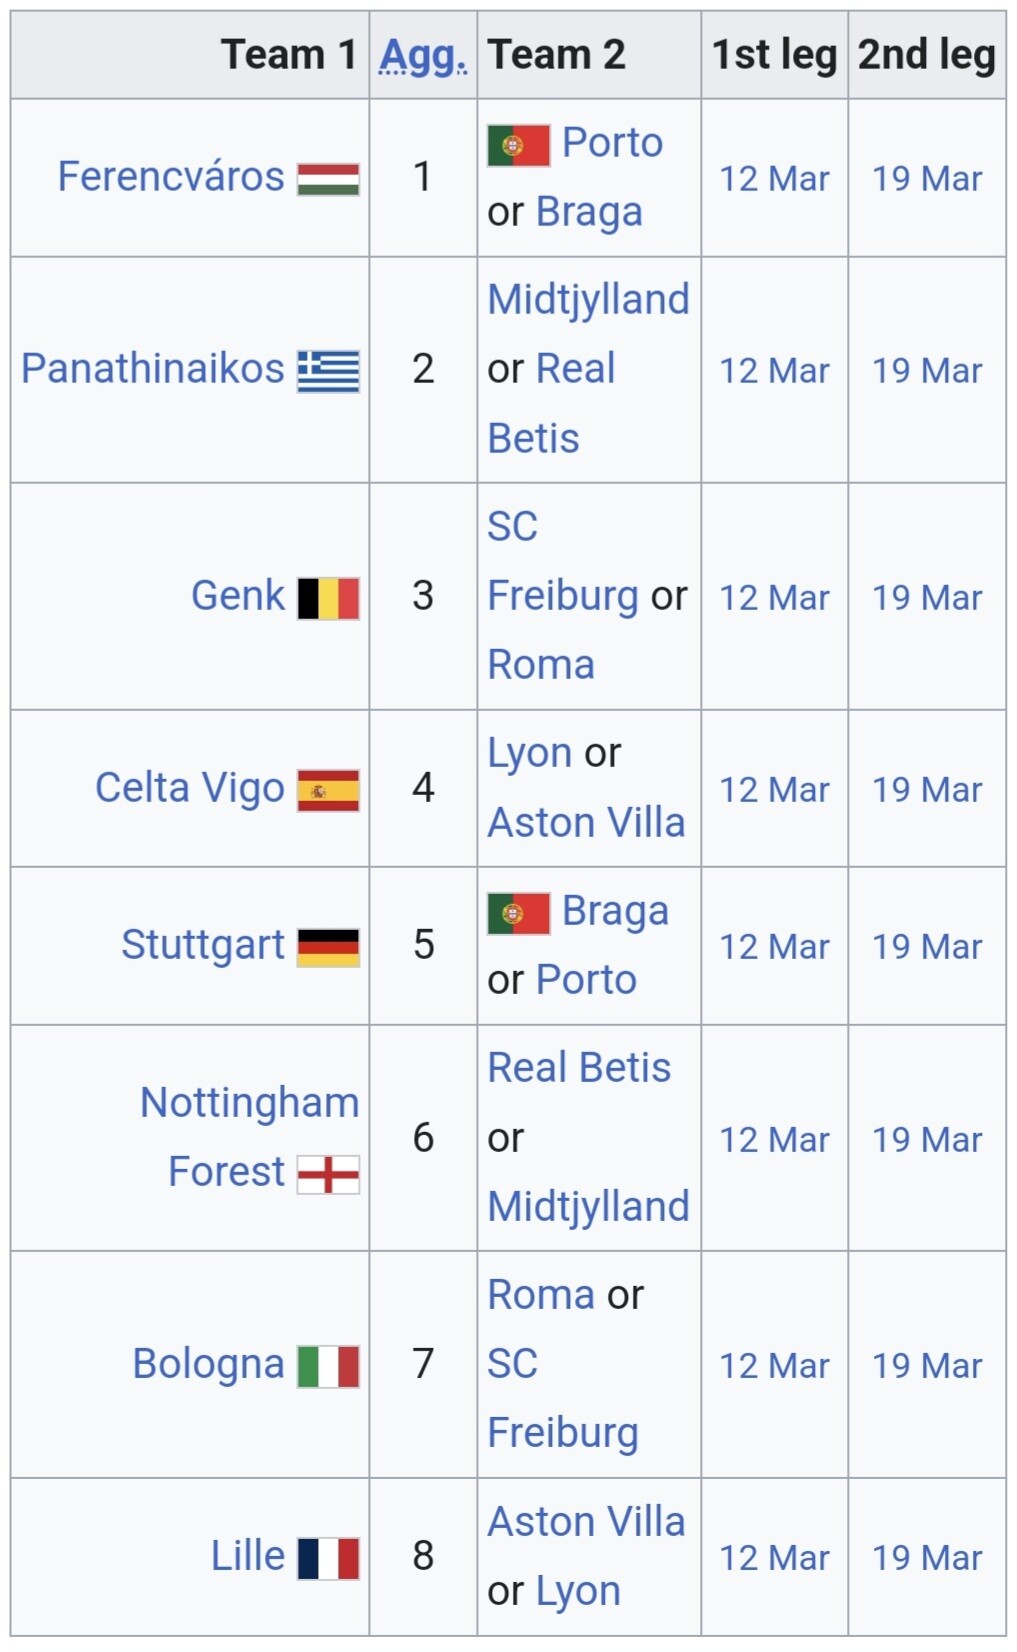Image resolution: width=1017 pixels, height=1652 pixels.
Task: Follow the Roma link in Bologna row
Action: (x=540, y=1295)
